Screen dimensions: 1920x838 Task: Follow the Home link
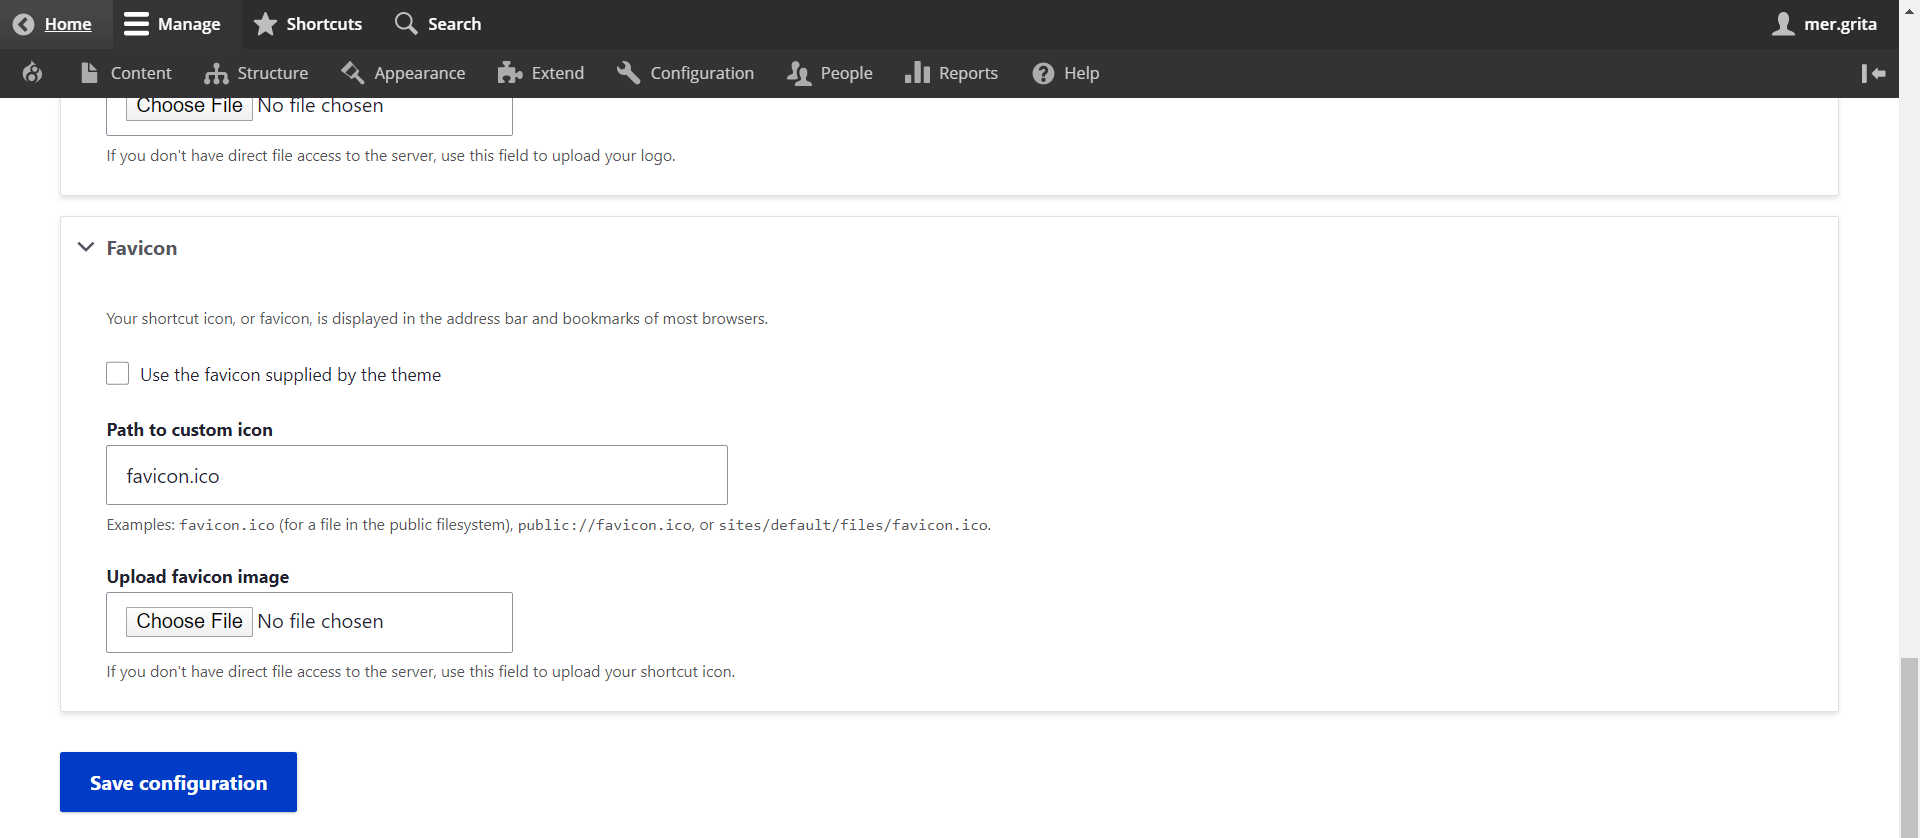pos(67,24)
